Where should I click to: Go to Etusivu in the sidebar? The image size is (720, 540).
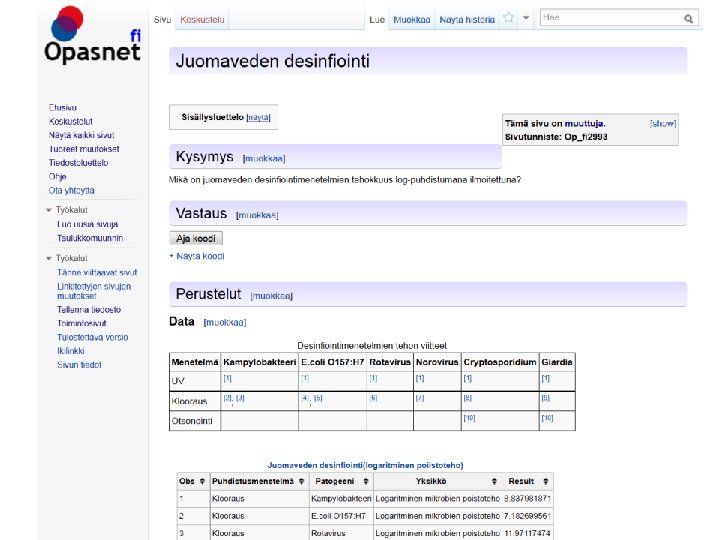coord(62,107)
